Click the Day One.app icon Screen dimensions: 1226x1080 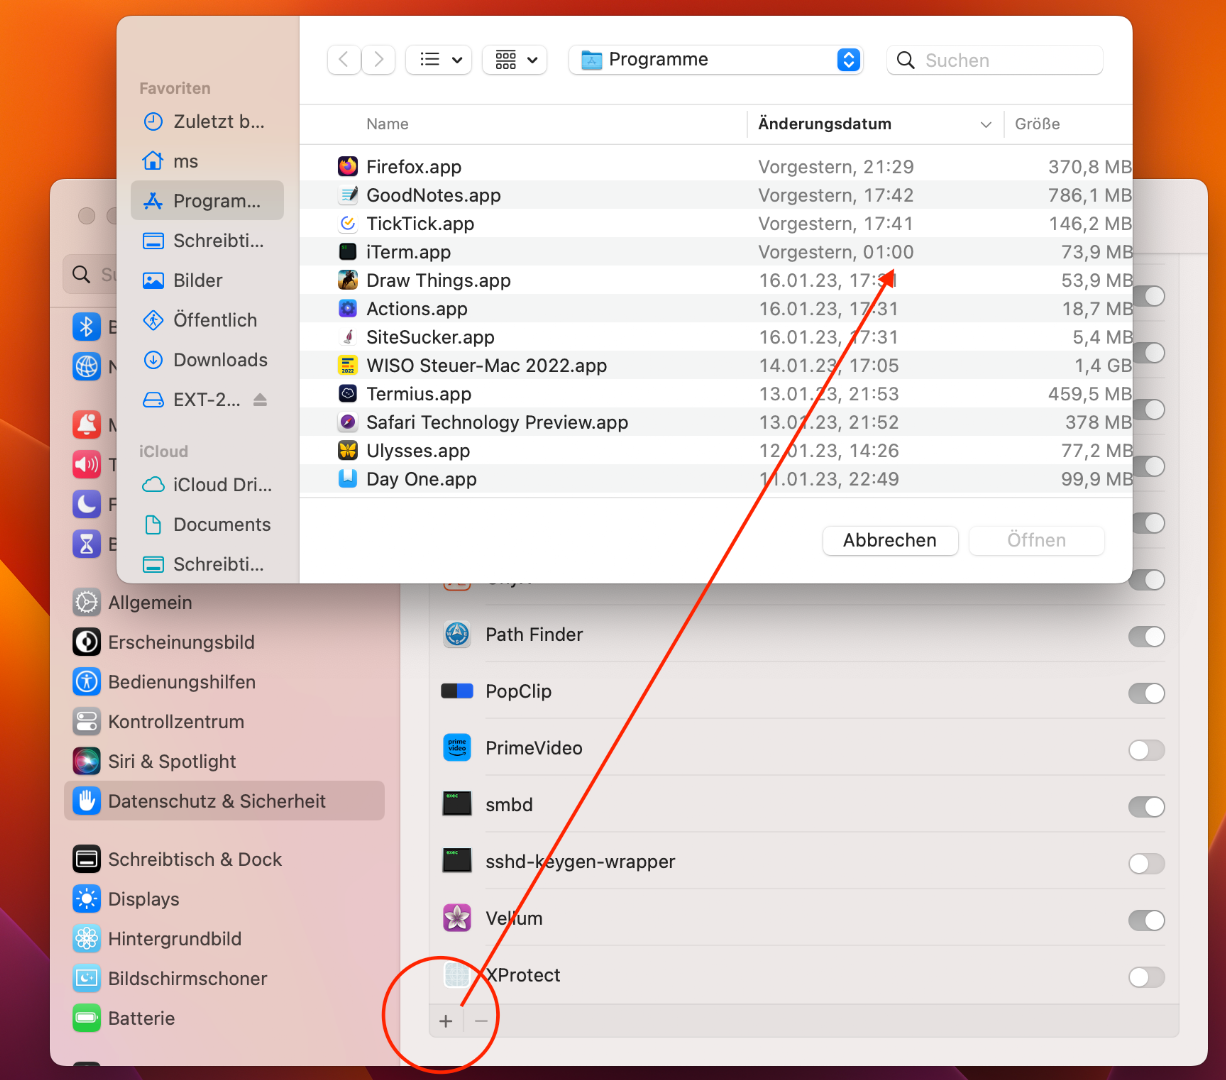pyautogui.click(x=348, y=479)
